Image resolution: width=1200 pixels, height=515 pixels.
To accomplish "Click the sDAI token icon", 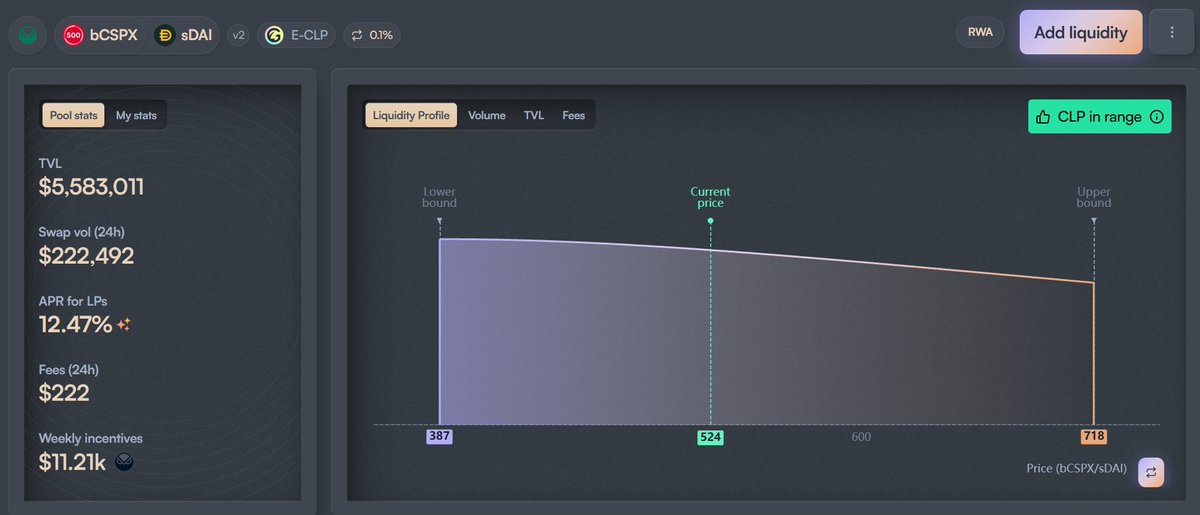I will click(x=165, y=35).
